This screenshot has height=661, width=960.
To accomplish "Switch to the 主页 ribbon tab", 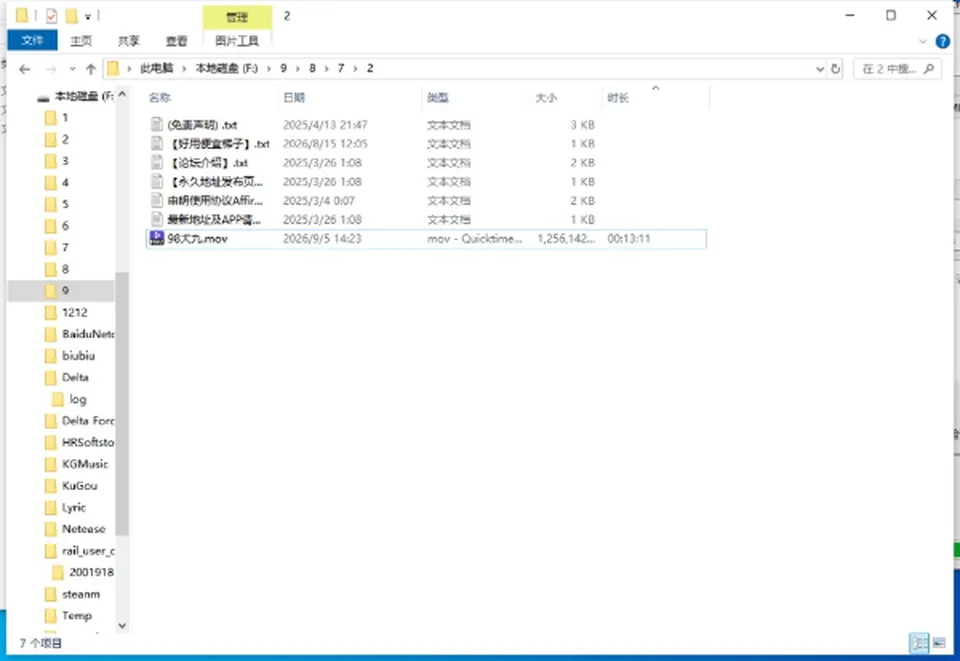I will coord(81,41).
